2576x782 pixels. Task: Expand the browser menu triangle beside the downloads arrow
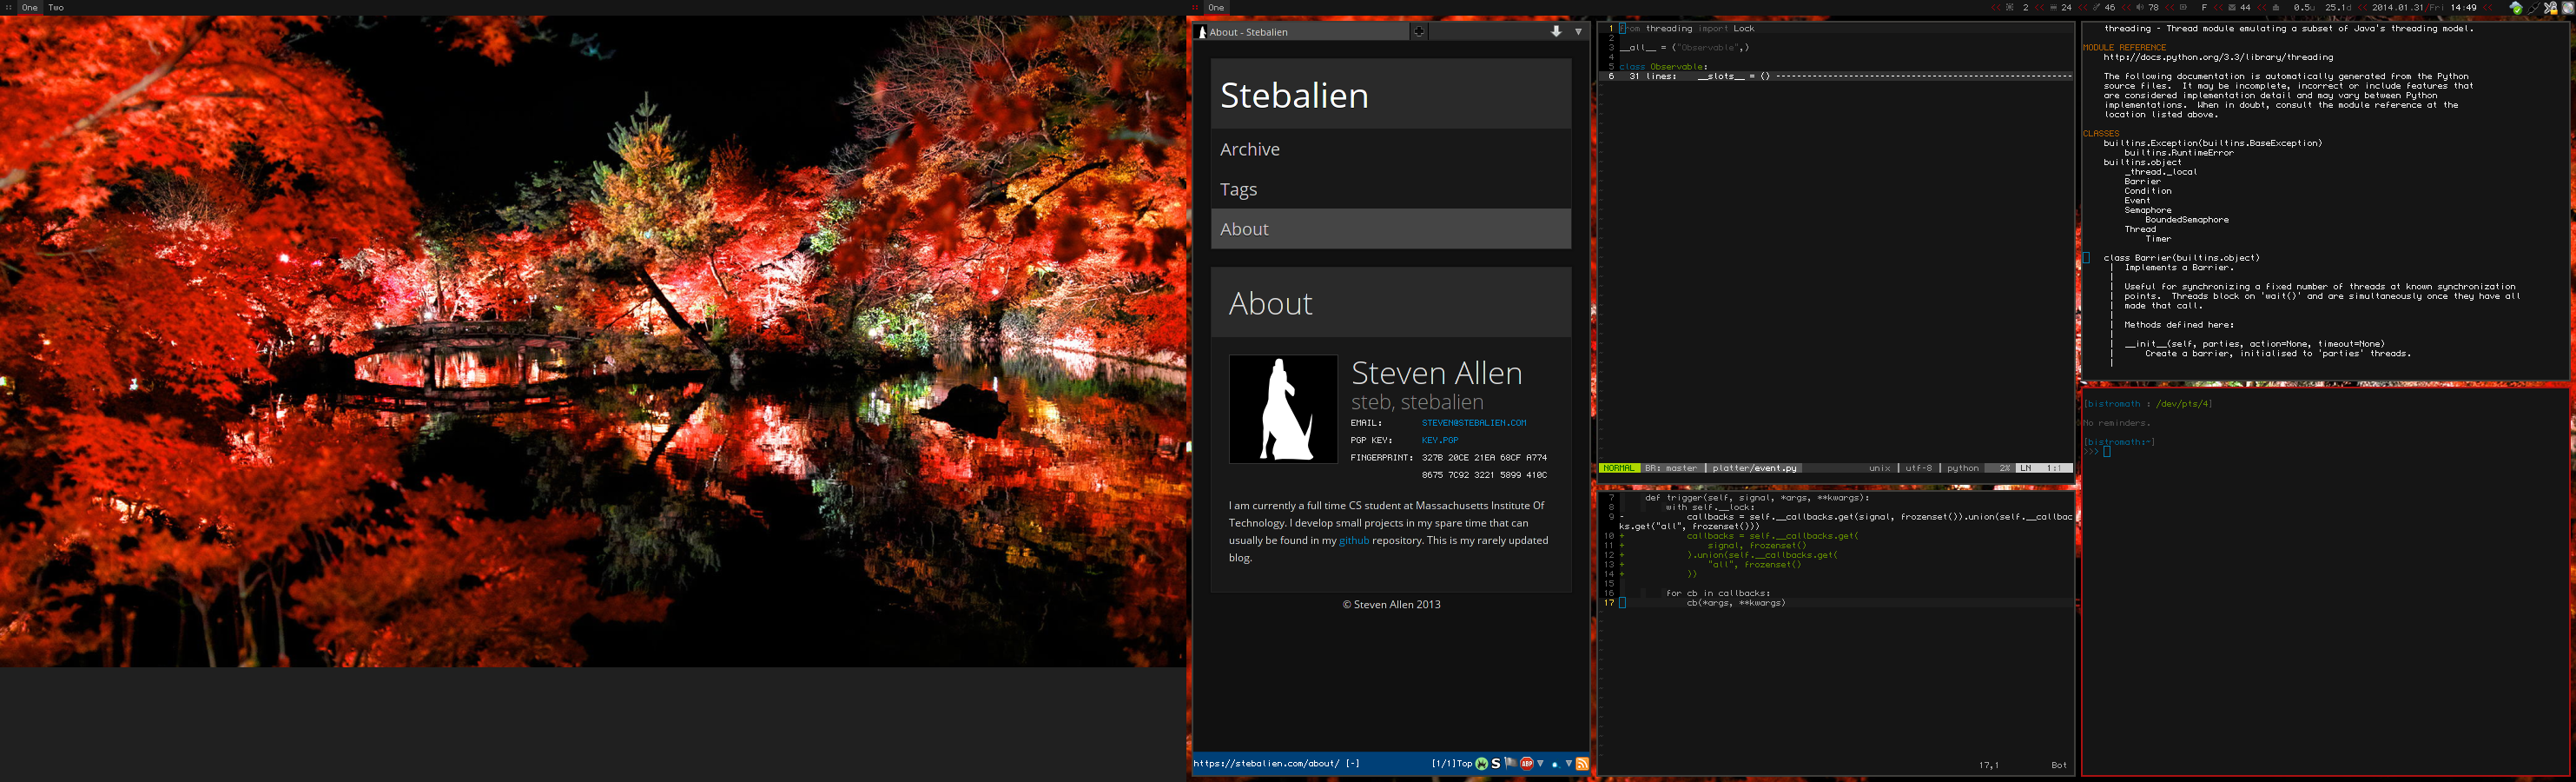coord(1579,32)
